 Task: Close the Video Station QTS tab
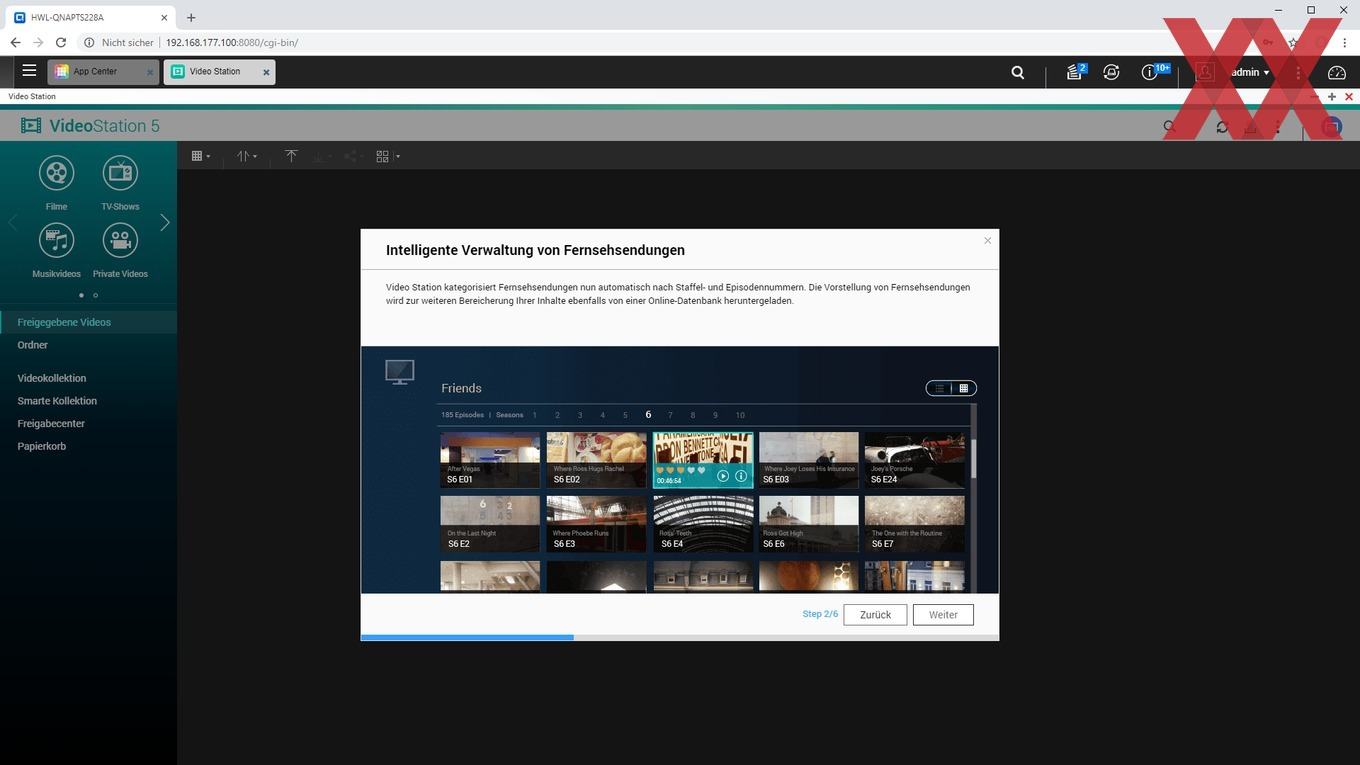tap(266, 72)
